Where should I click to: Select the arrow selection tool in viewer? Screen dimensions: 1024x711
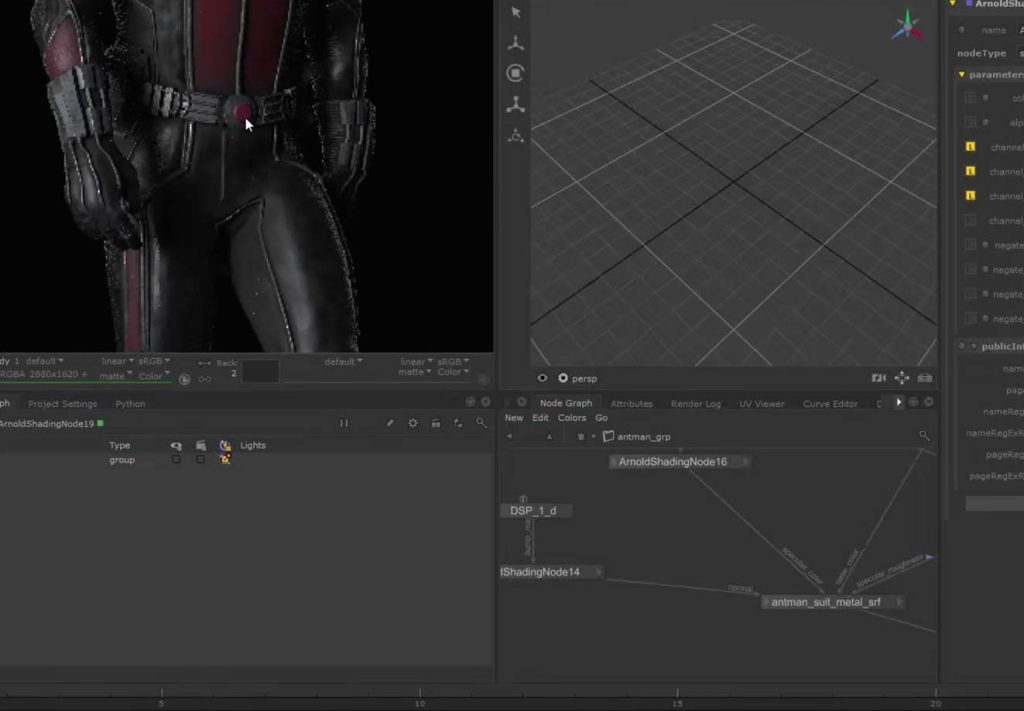click(516, 12)
